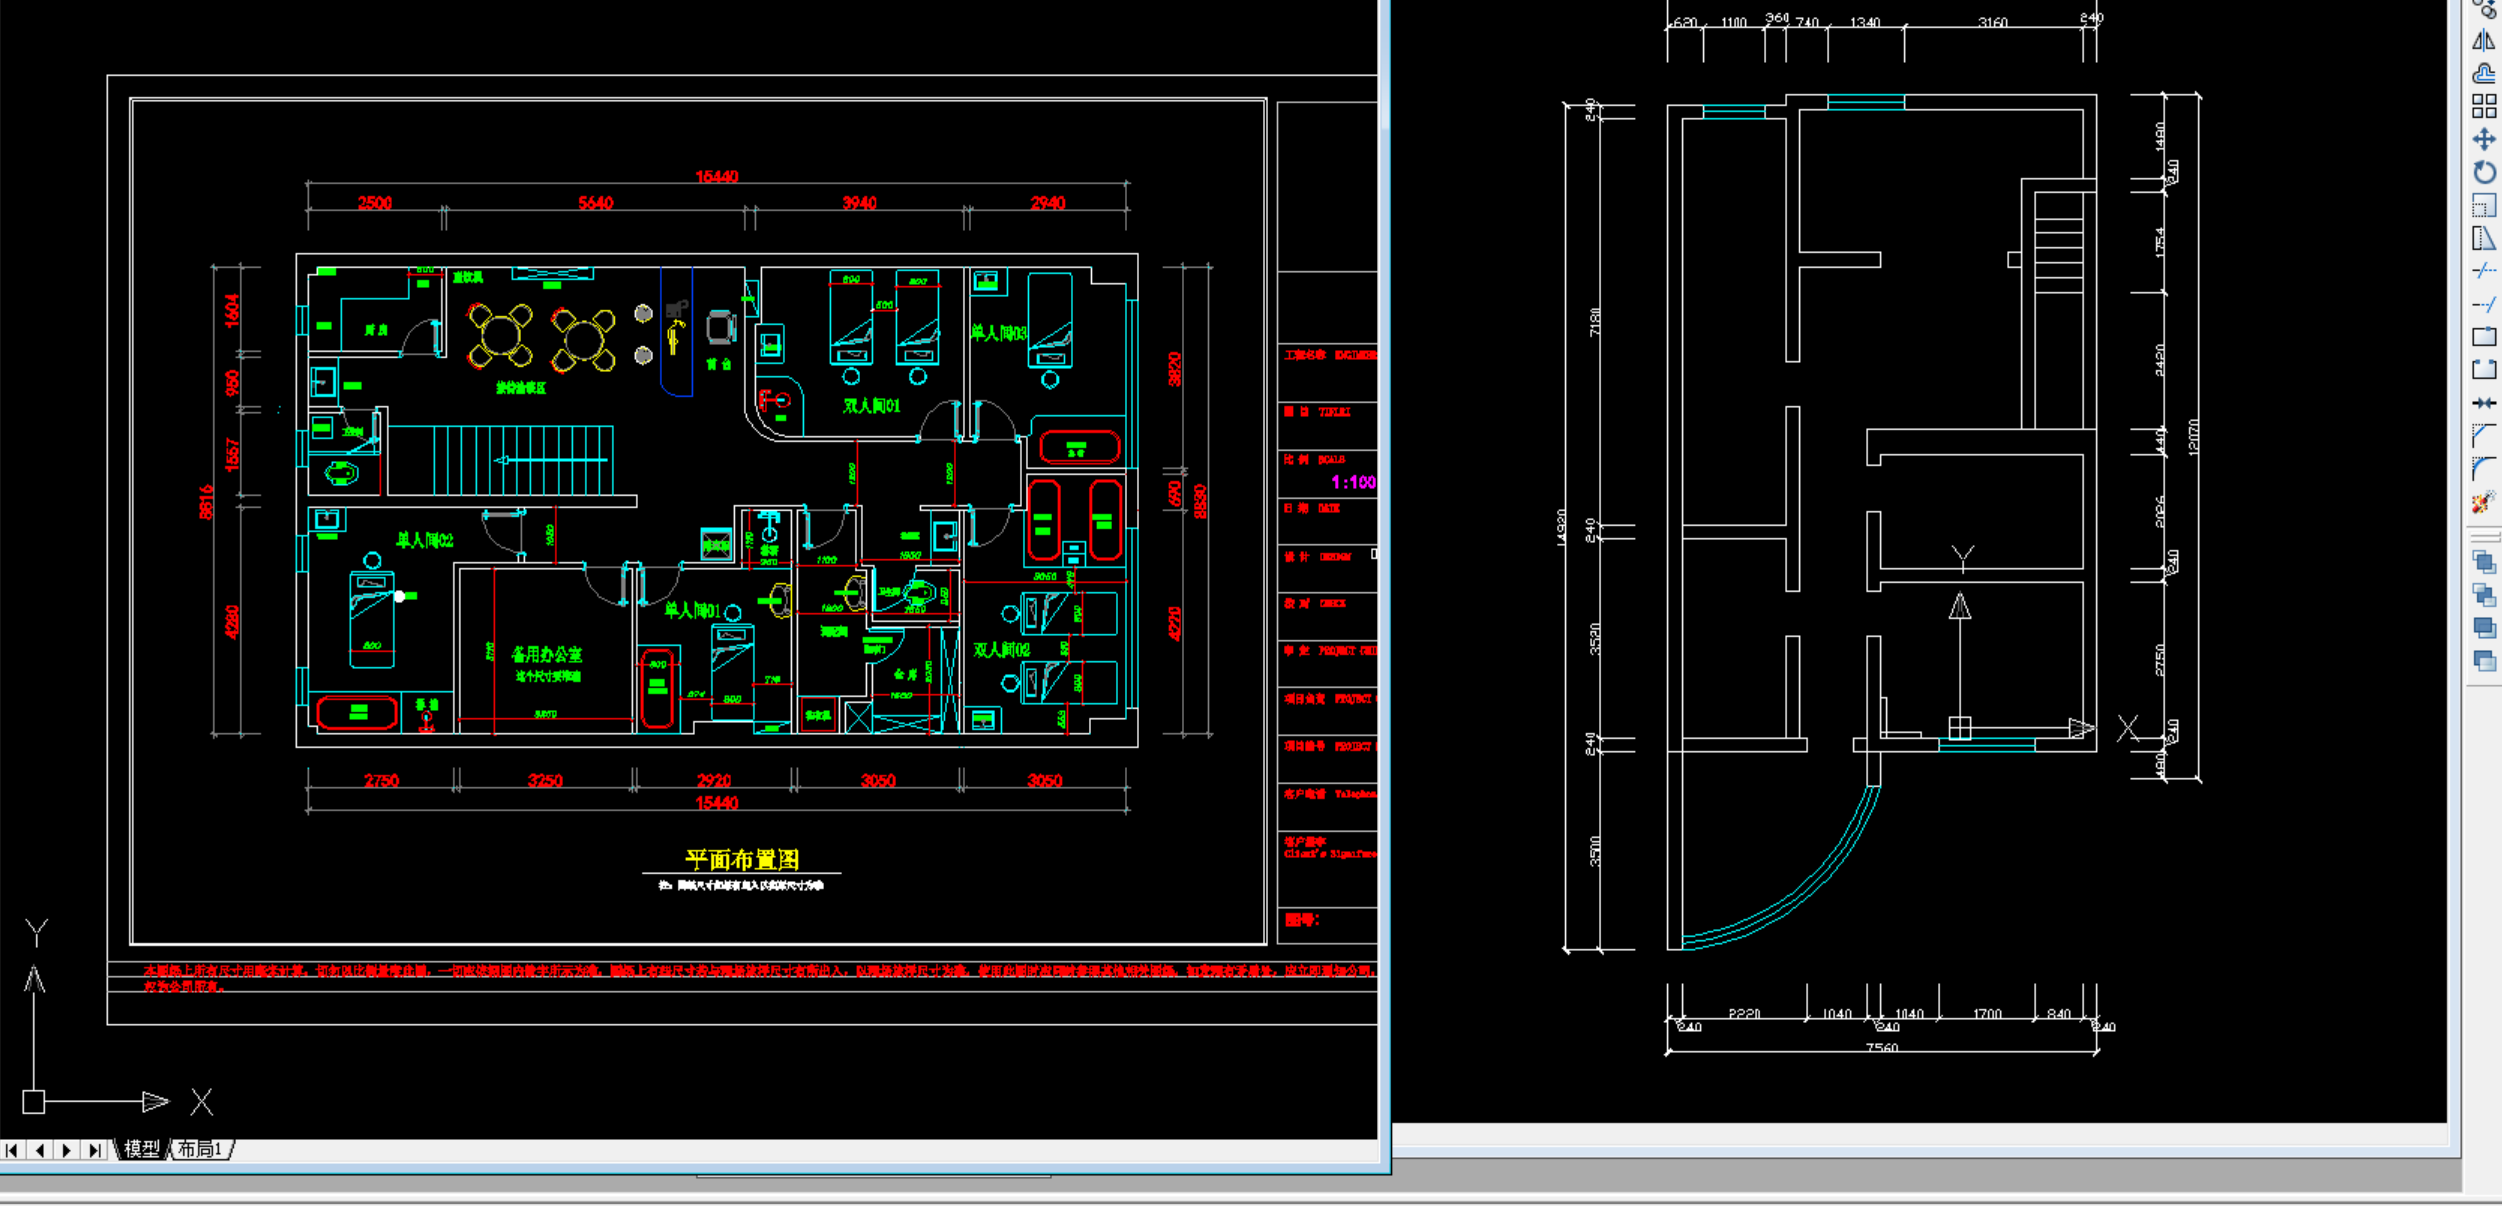Select the Fillet tool icon

[x=2483, y=468]
